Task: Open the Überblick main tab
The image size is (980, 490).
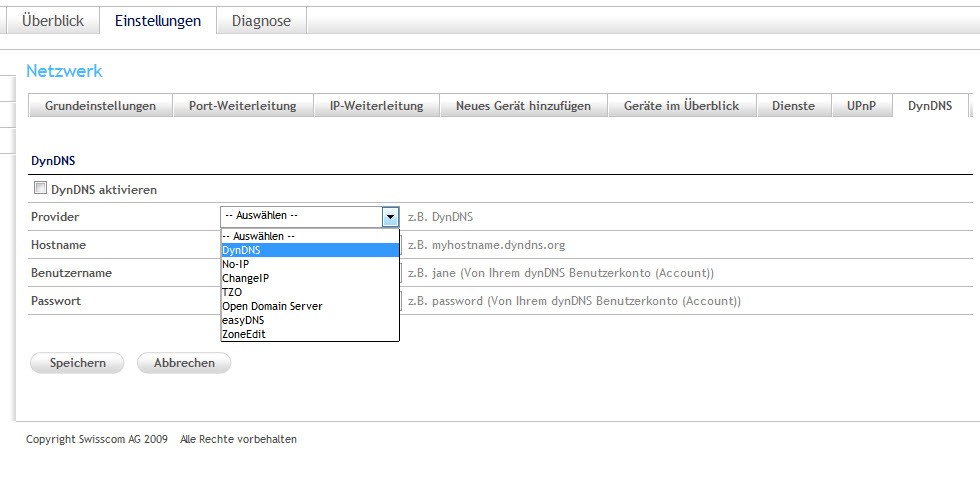Action: (53, 21)
